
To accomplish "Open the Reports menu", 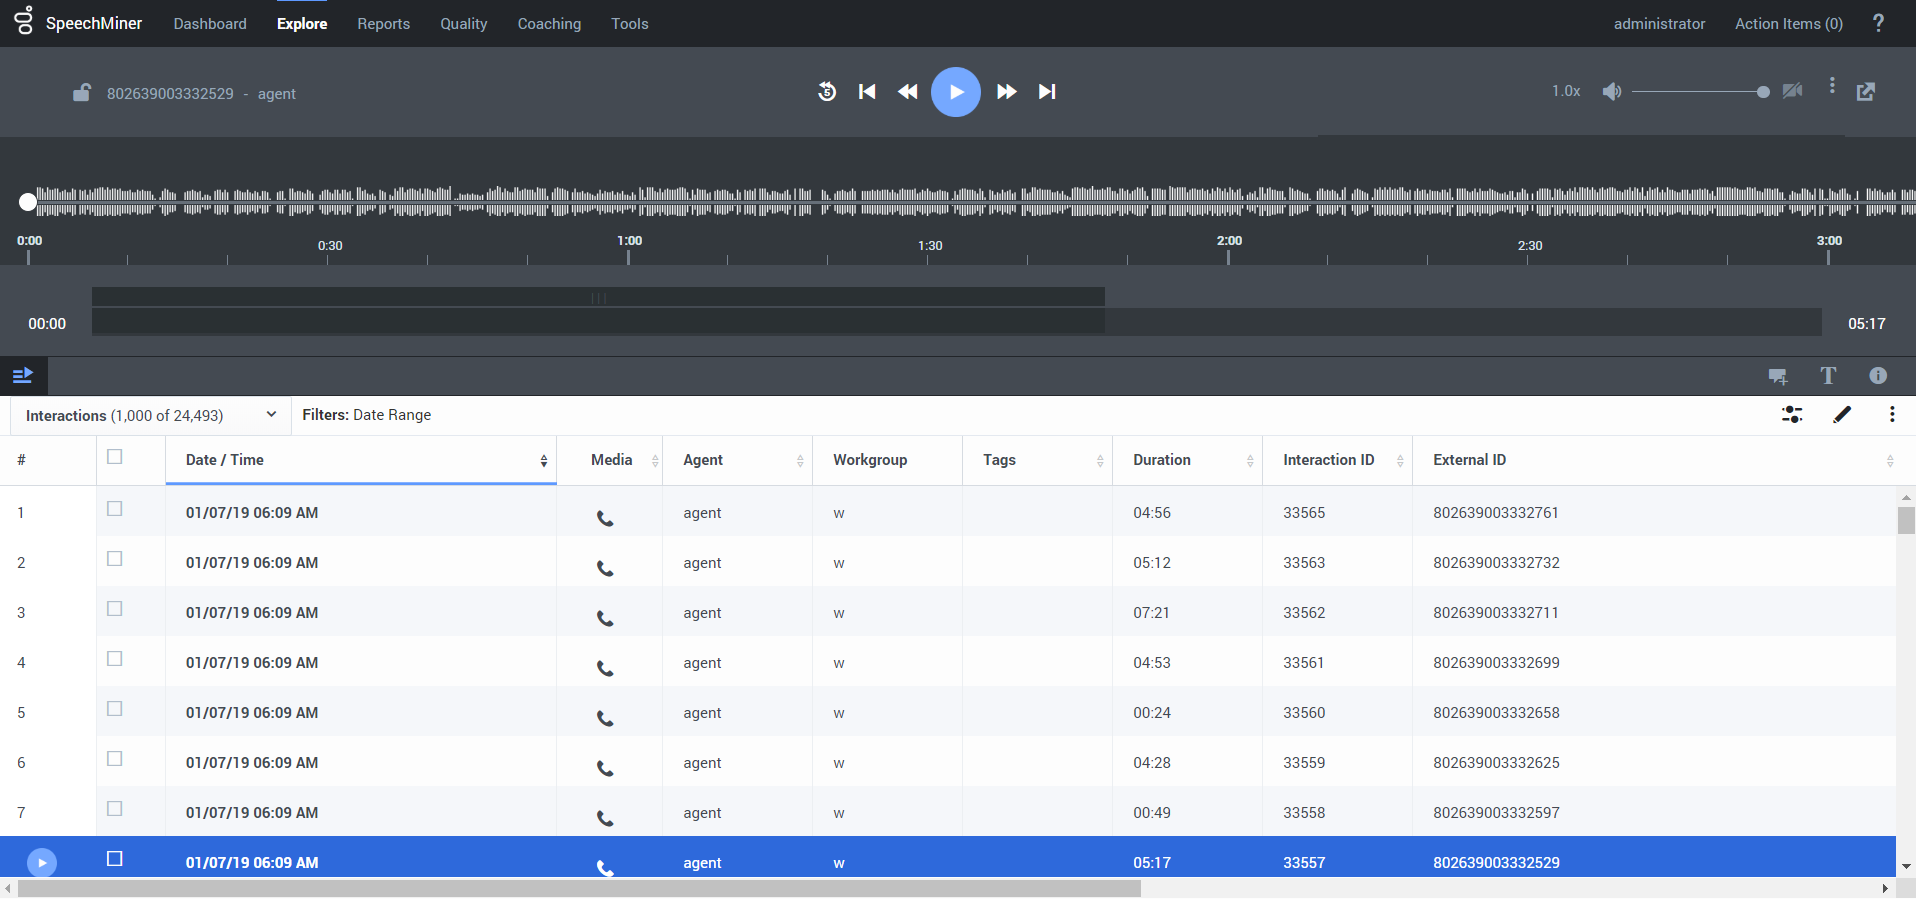I will click(383, 24).
